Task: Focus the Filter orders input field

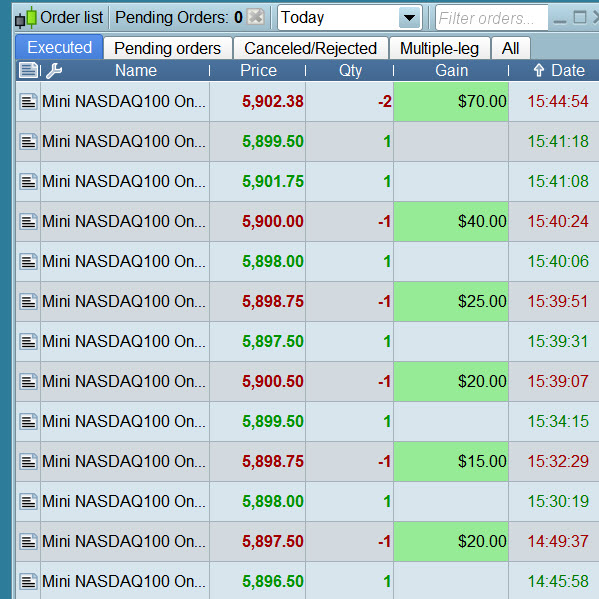Action: point(492,18)
